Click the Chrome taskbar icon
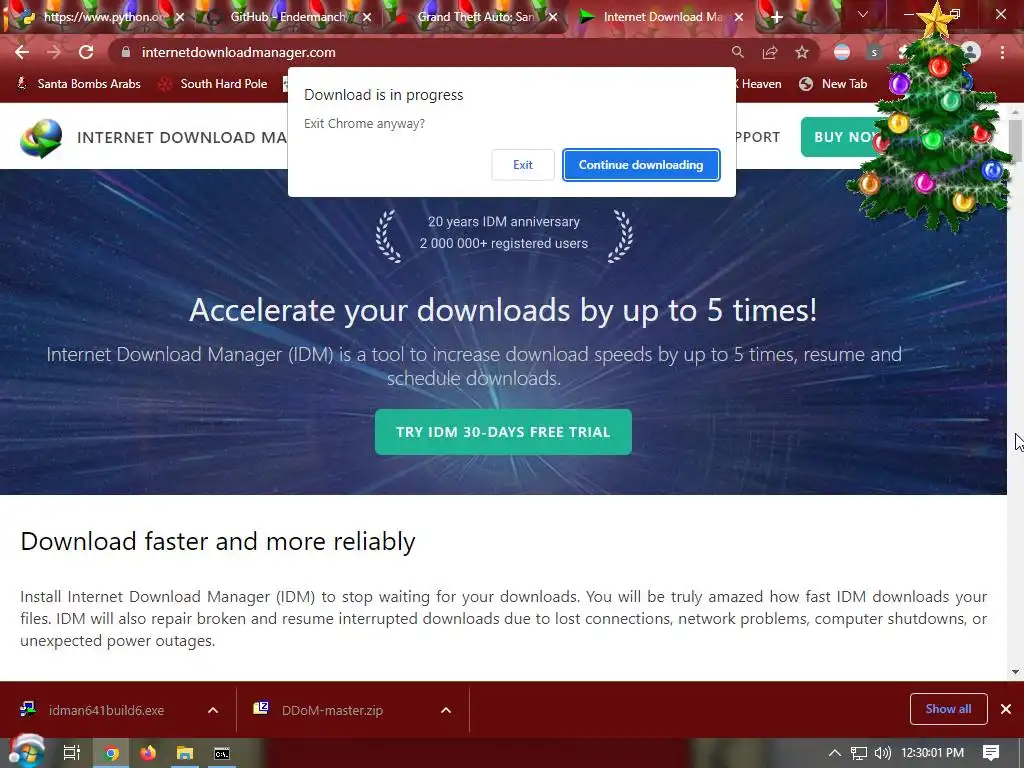 tap(111, 753)
